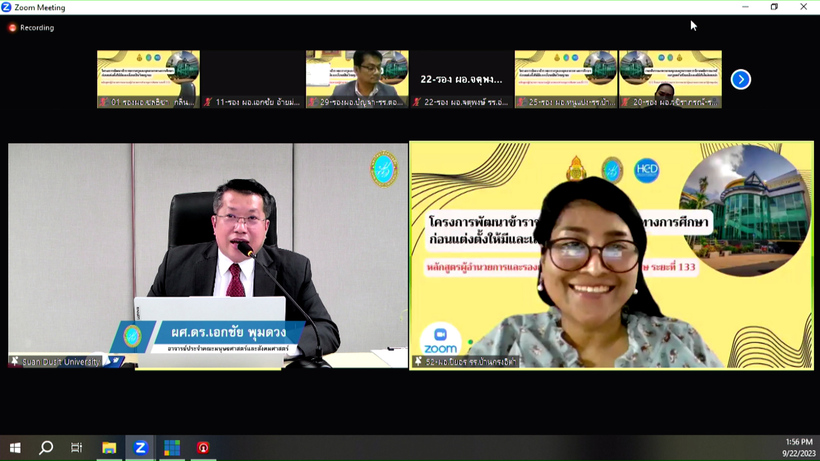This screenshot has width=820, height=461.
Task: Click muted mic icon on thumbnail 01
Action: (104, 102)
